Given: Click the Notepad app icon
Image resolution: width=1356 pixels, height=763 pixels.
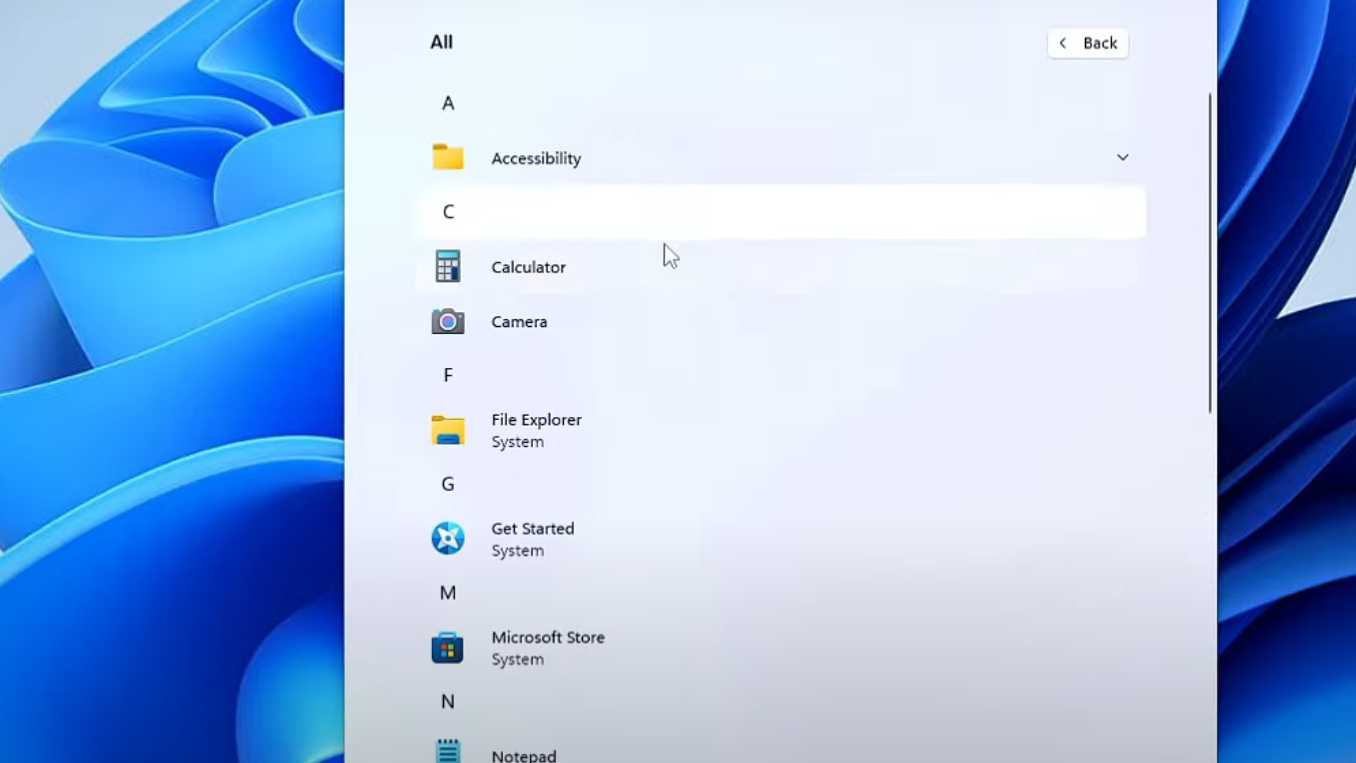Looking at the screenshot, I should (x=448, y=751).
